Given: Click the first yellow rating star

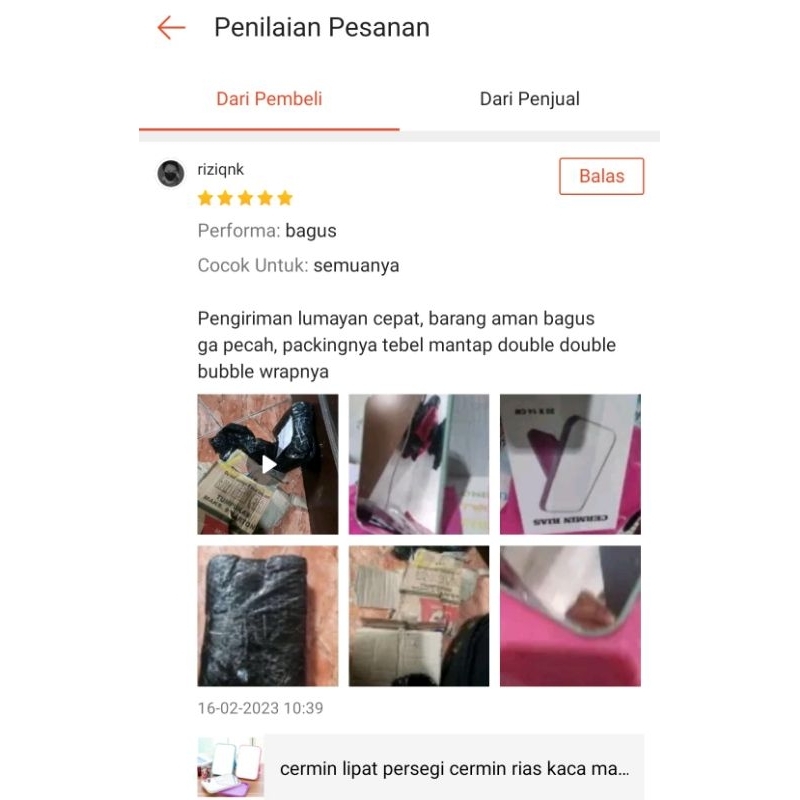Looking at the screenshot, I should [x=205, y=198].
